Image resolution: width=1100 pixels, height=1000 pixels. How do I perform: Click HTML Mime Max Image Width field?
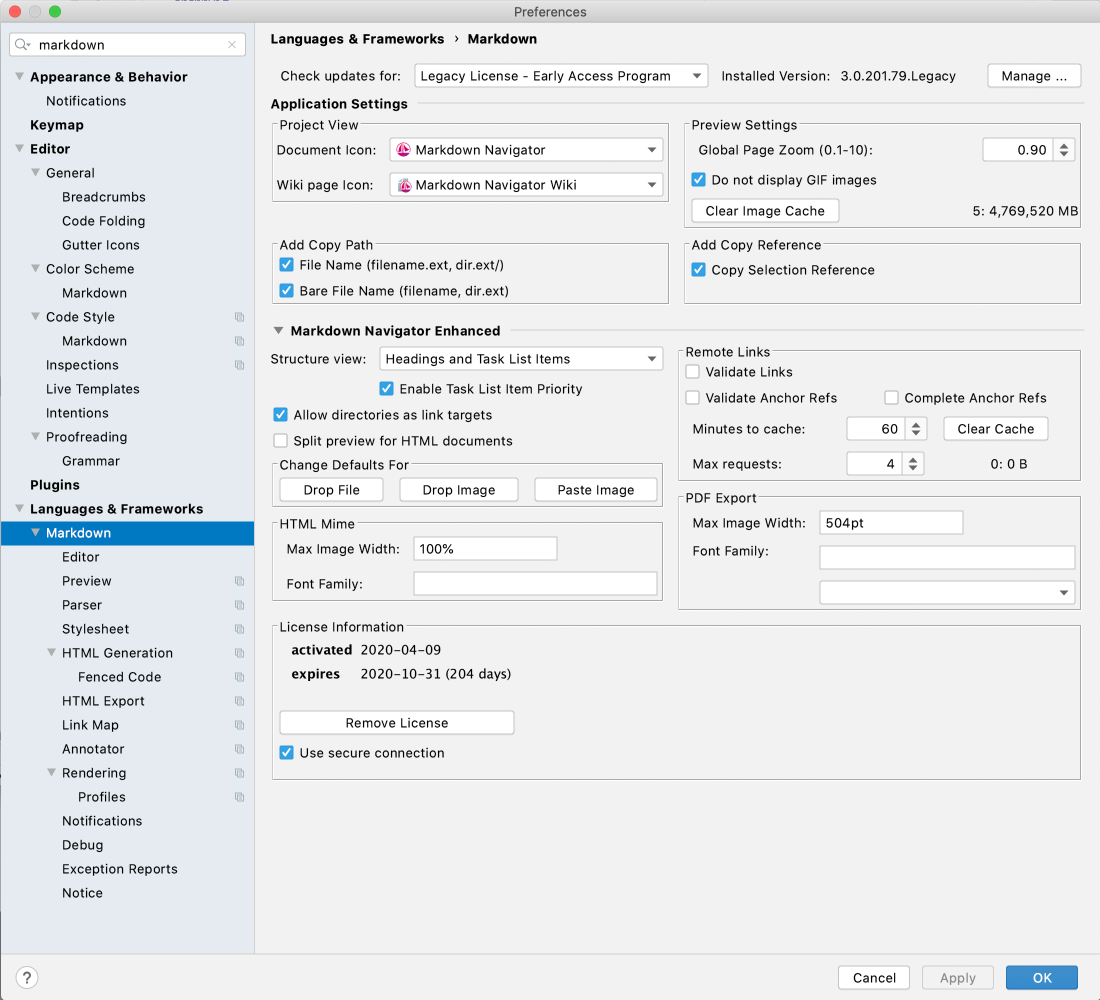[485, 549]
